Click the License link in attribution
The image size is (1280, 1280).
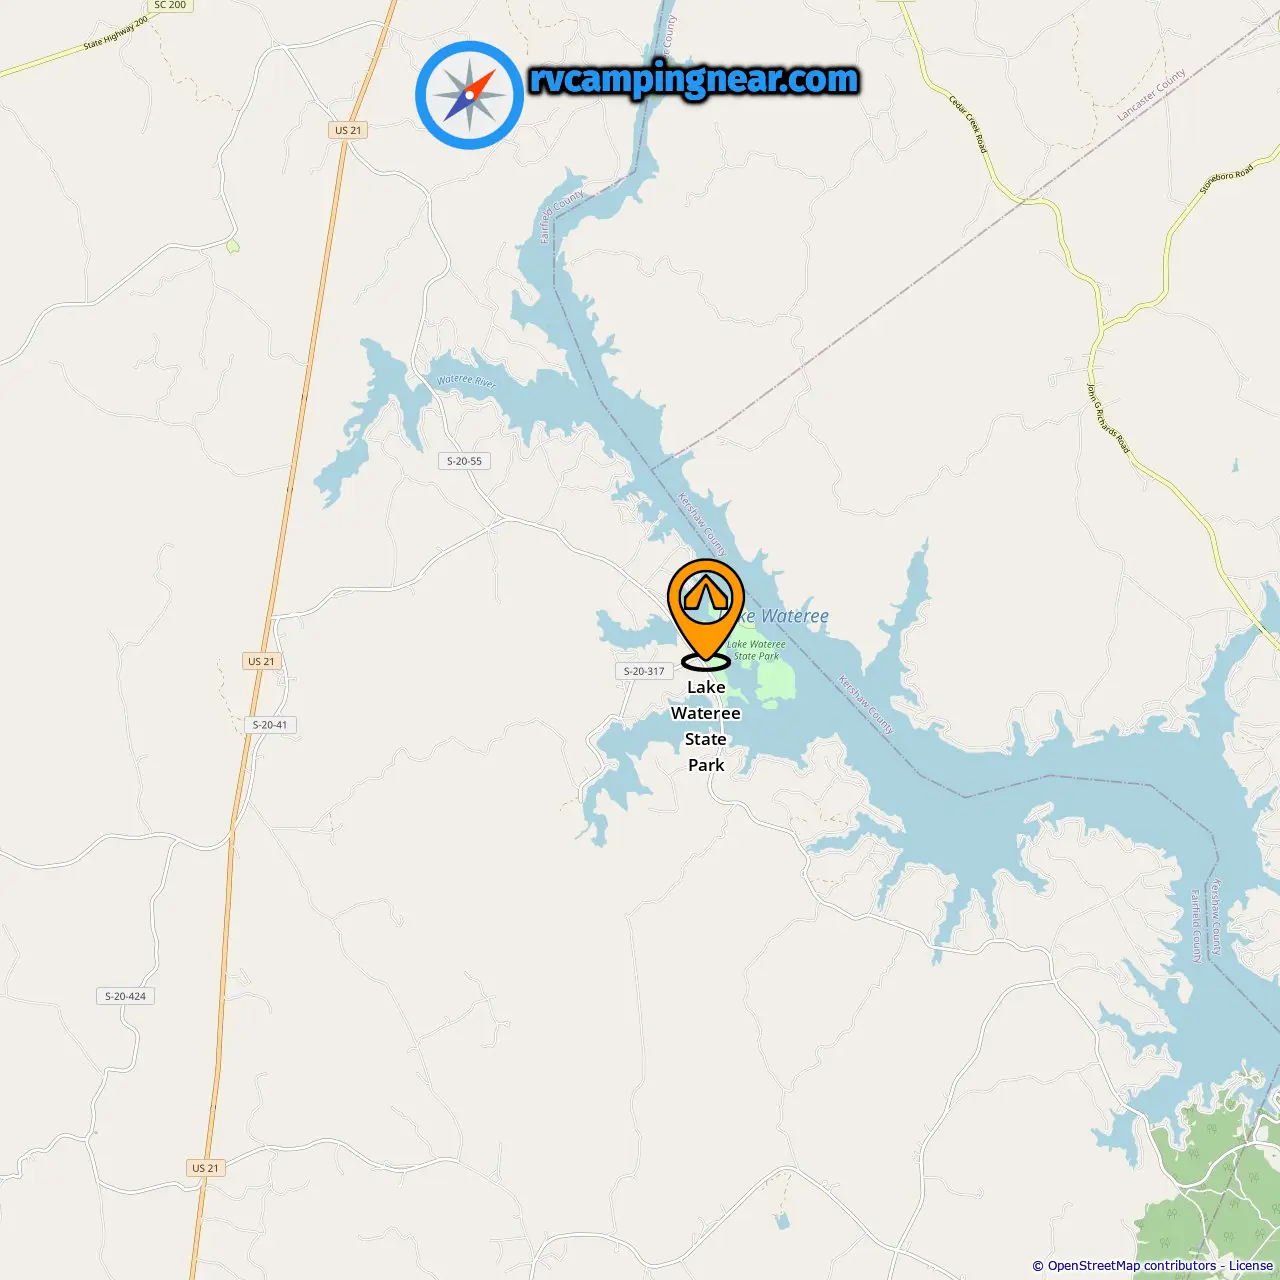coord(1251,1265)
